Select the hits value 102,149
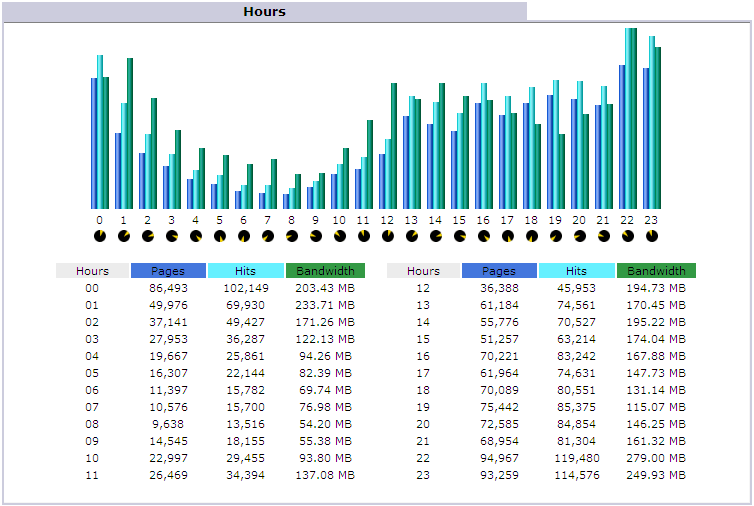Screen dimensions: 754x506 point(246,288)
